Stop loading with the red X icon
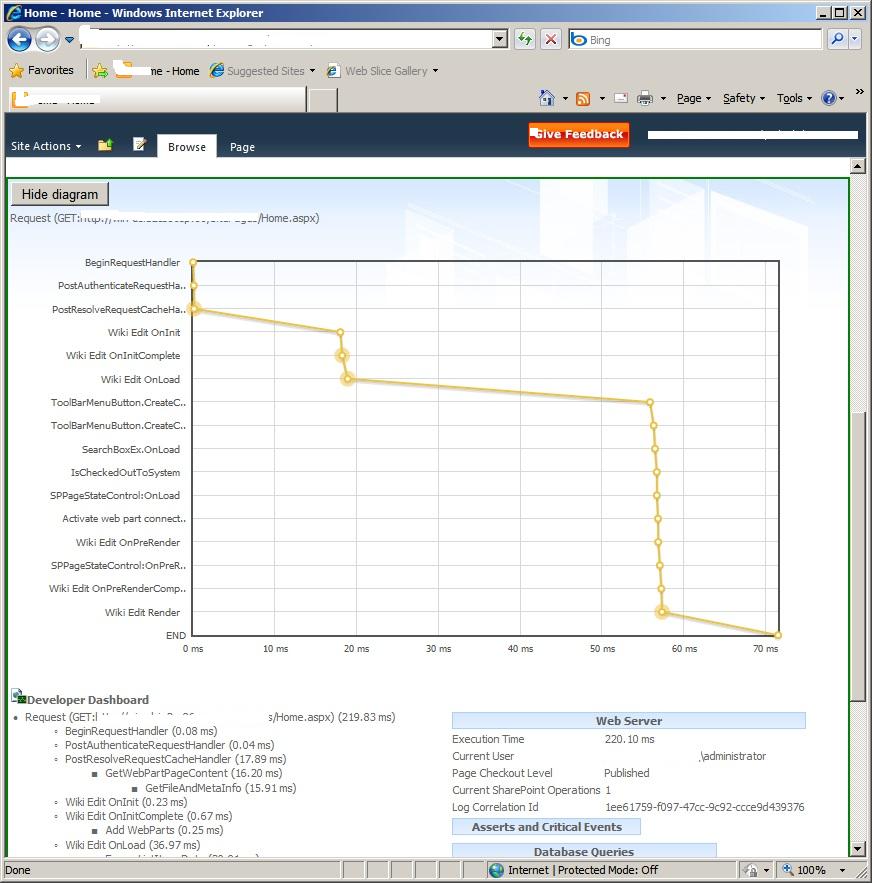The image size is (872, 883). [x=551, y=39]
